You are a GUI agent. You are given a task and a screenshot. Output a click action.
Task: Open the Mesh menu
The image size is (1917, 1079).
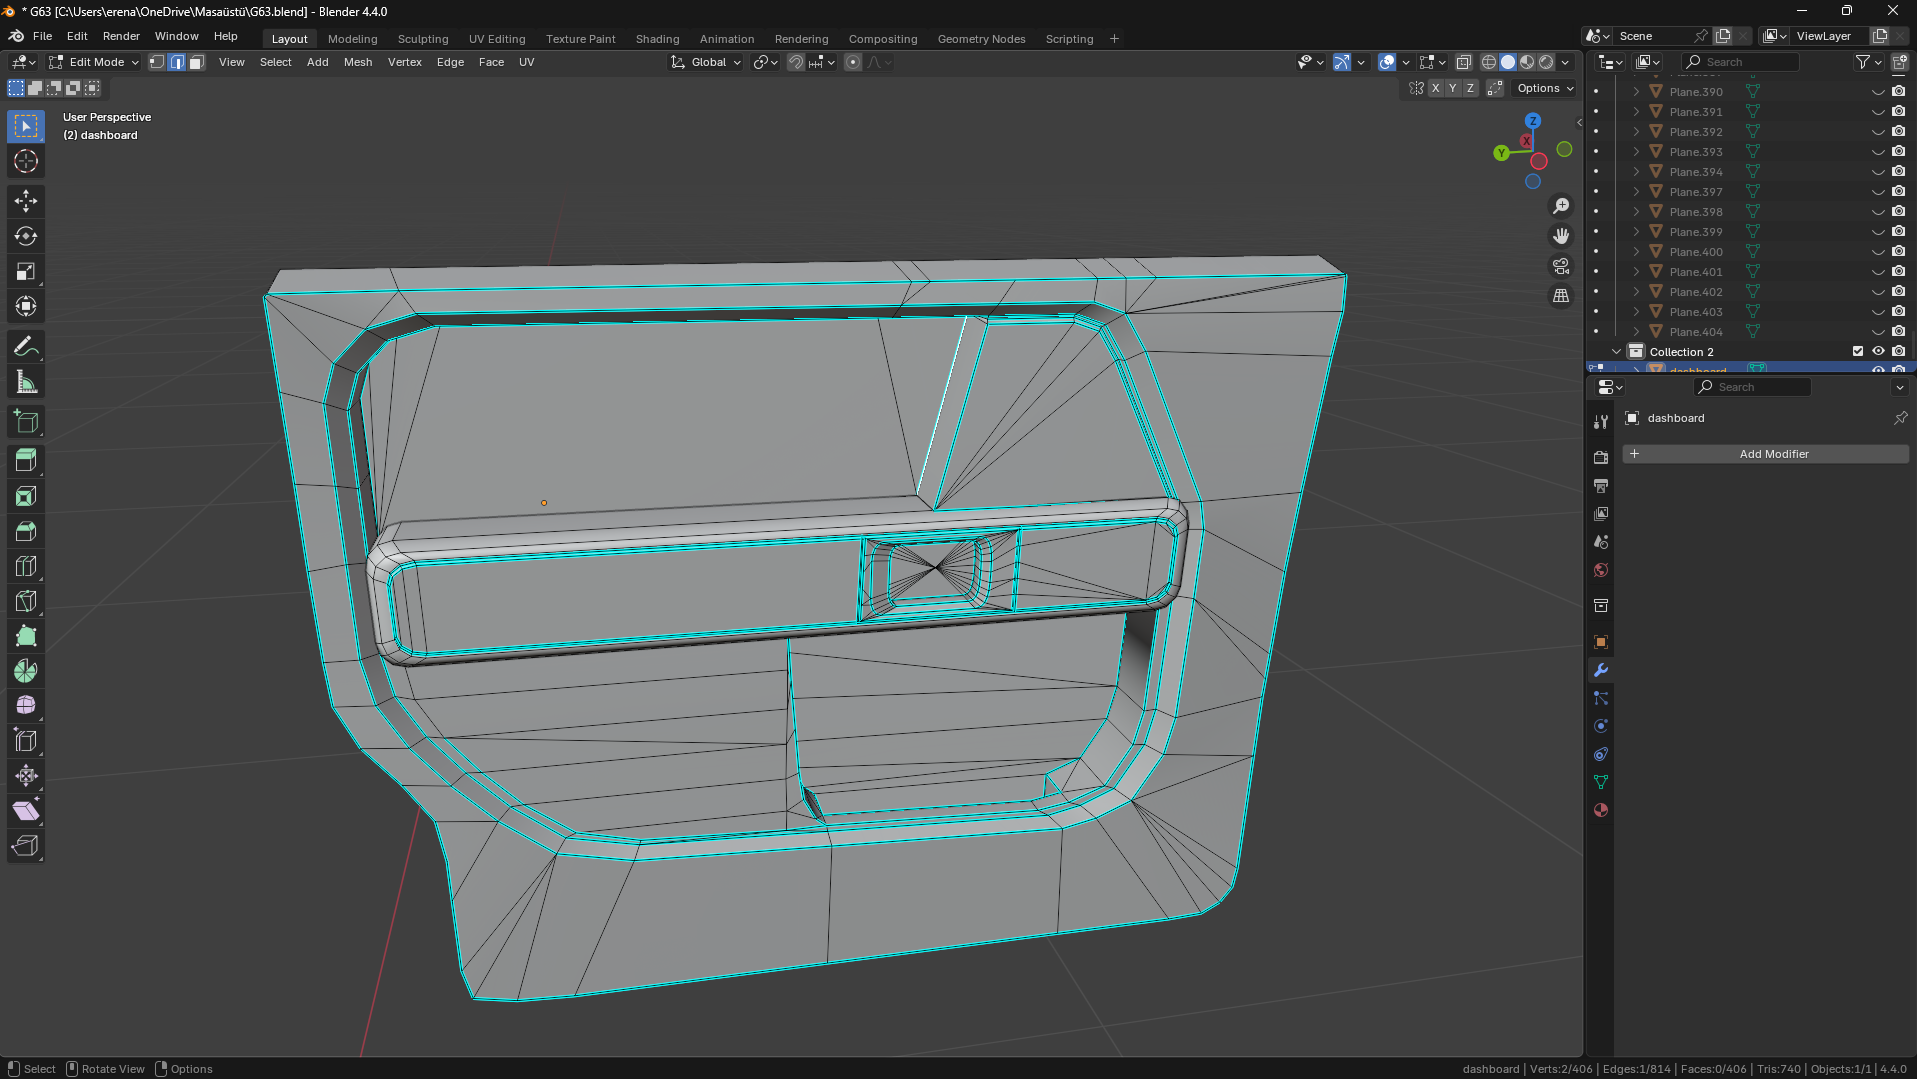pos(357,62)
